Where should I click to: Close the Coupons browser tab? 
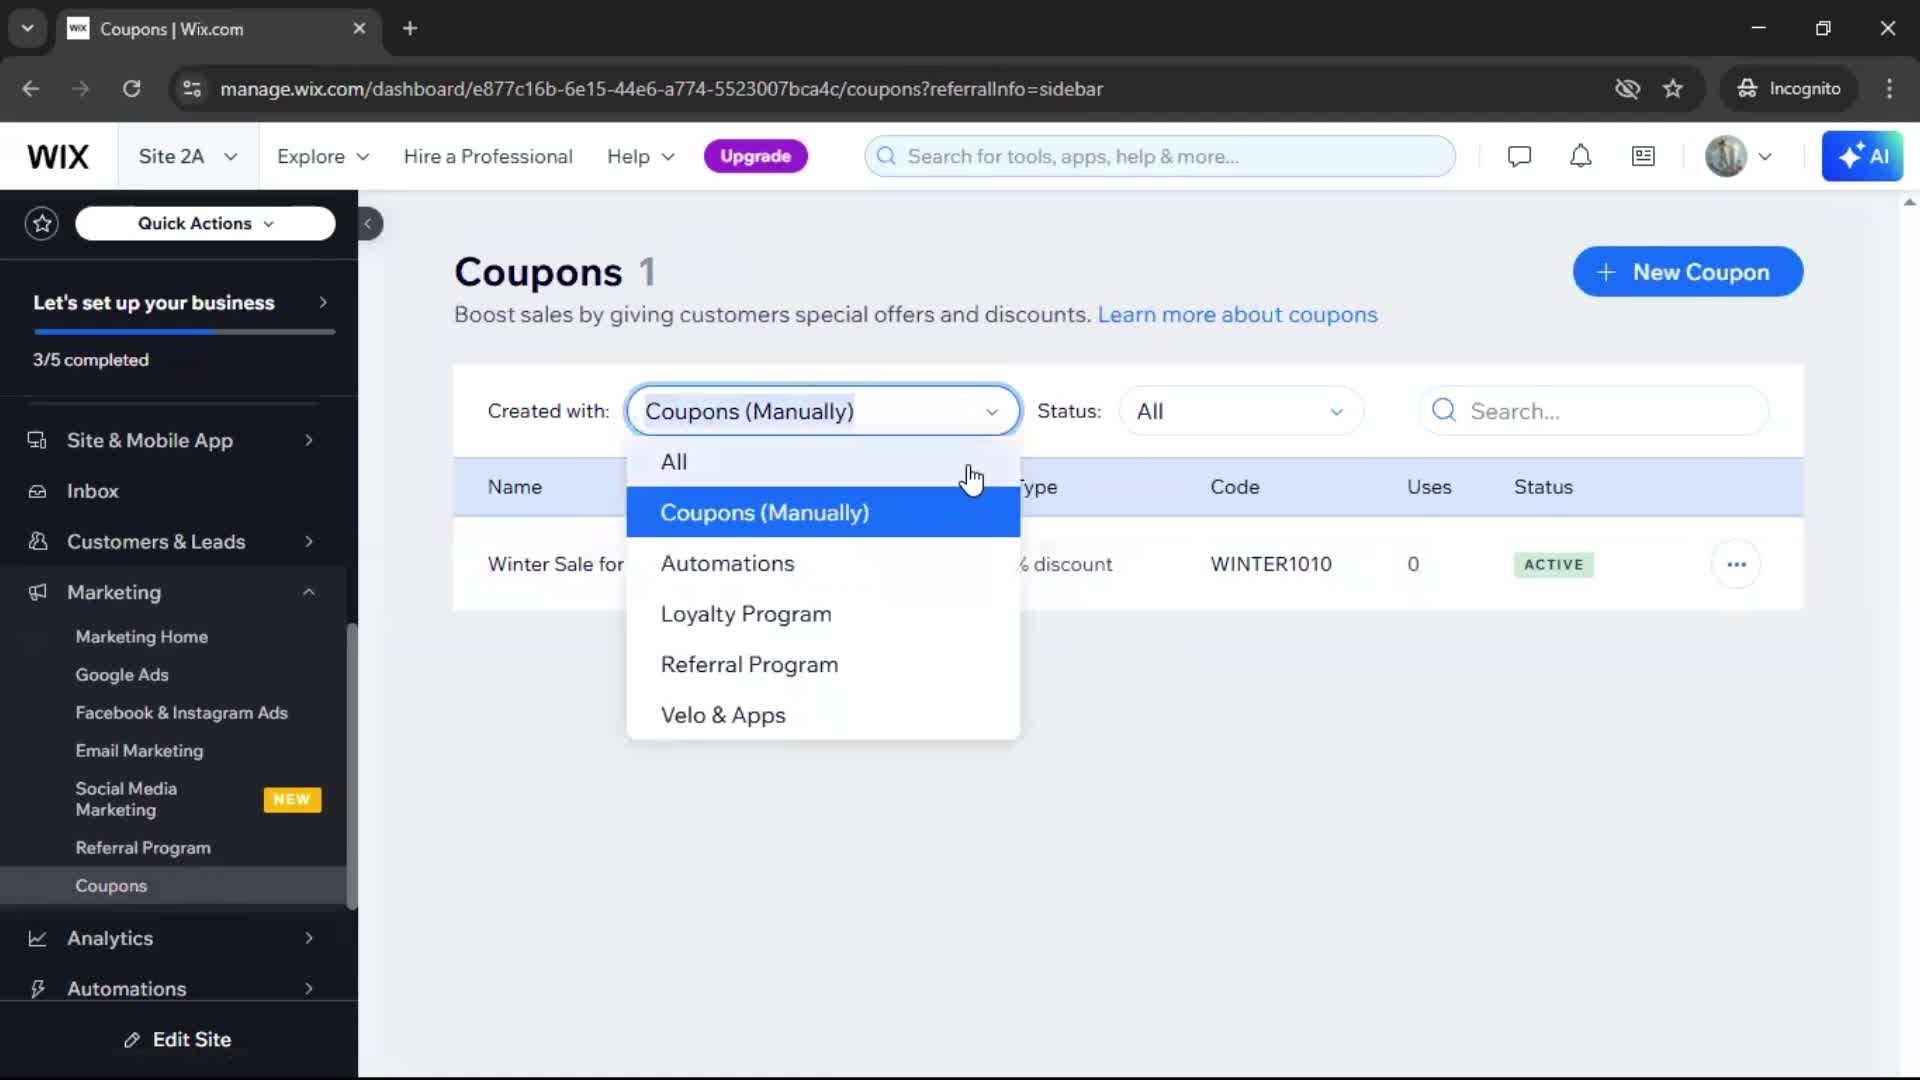(x=359, y=28)
